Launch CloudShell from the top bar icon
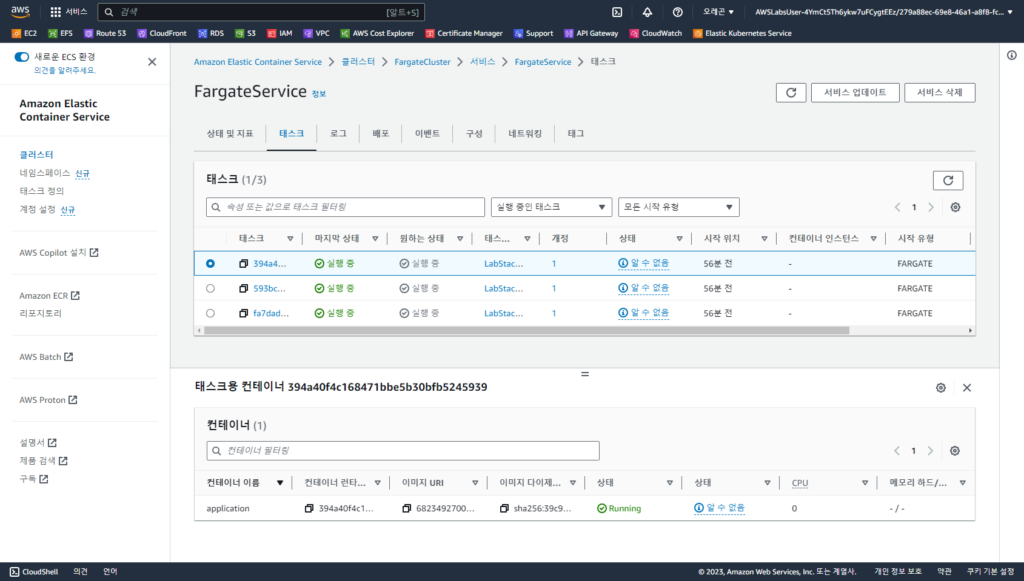The height and width of the screenshot is (581, 1024). (616, 12)
